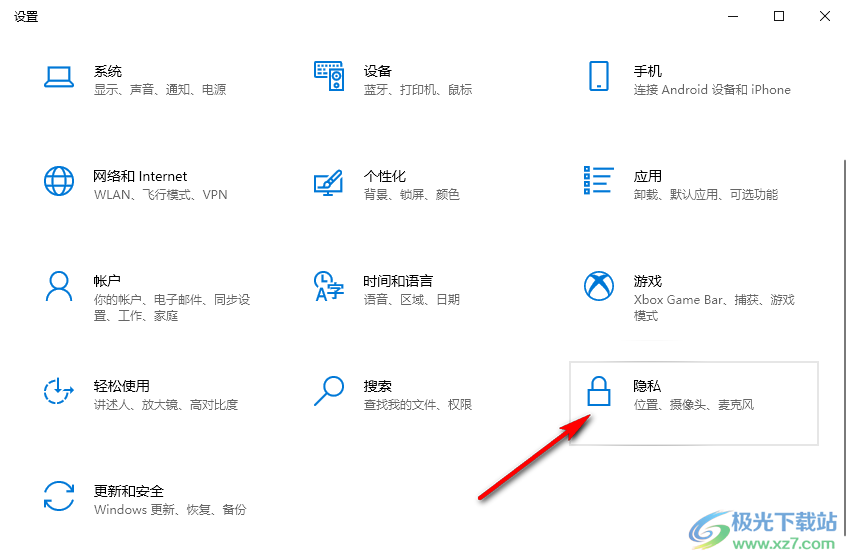Image resolution: width=848 pixels, height=560 pixels.
Task: Click 语音、区域、日期 description
Action: tap(412, 299)
